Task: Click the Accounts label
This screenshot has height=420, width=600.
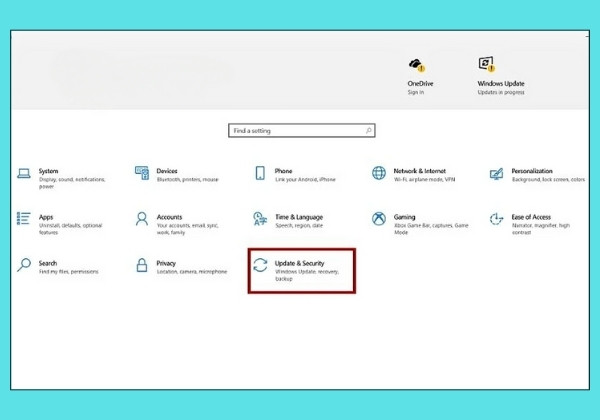Action: [x=170, y=217]
